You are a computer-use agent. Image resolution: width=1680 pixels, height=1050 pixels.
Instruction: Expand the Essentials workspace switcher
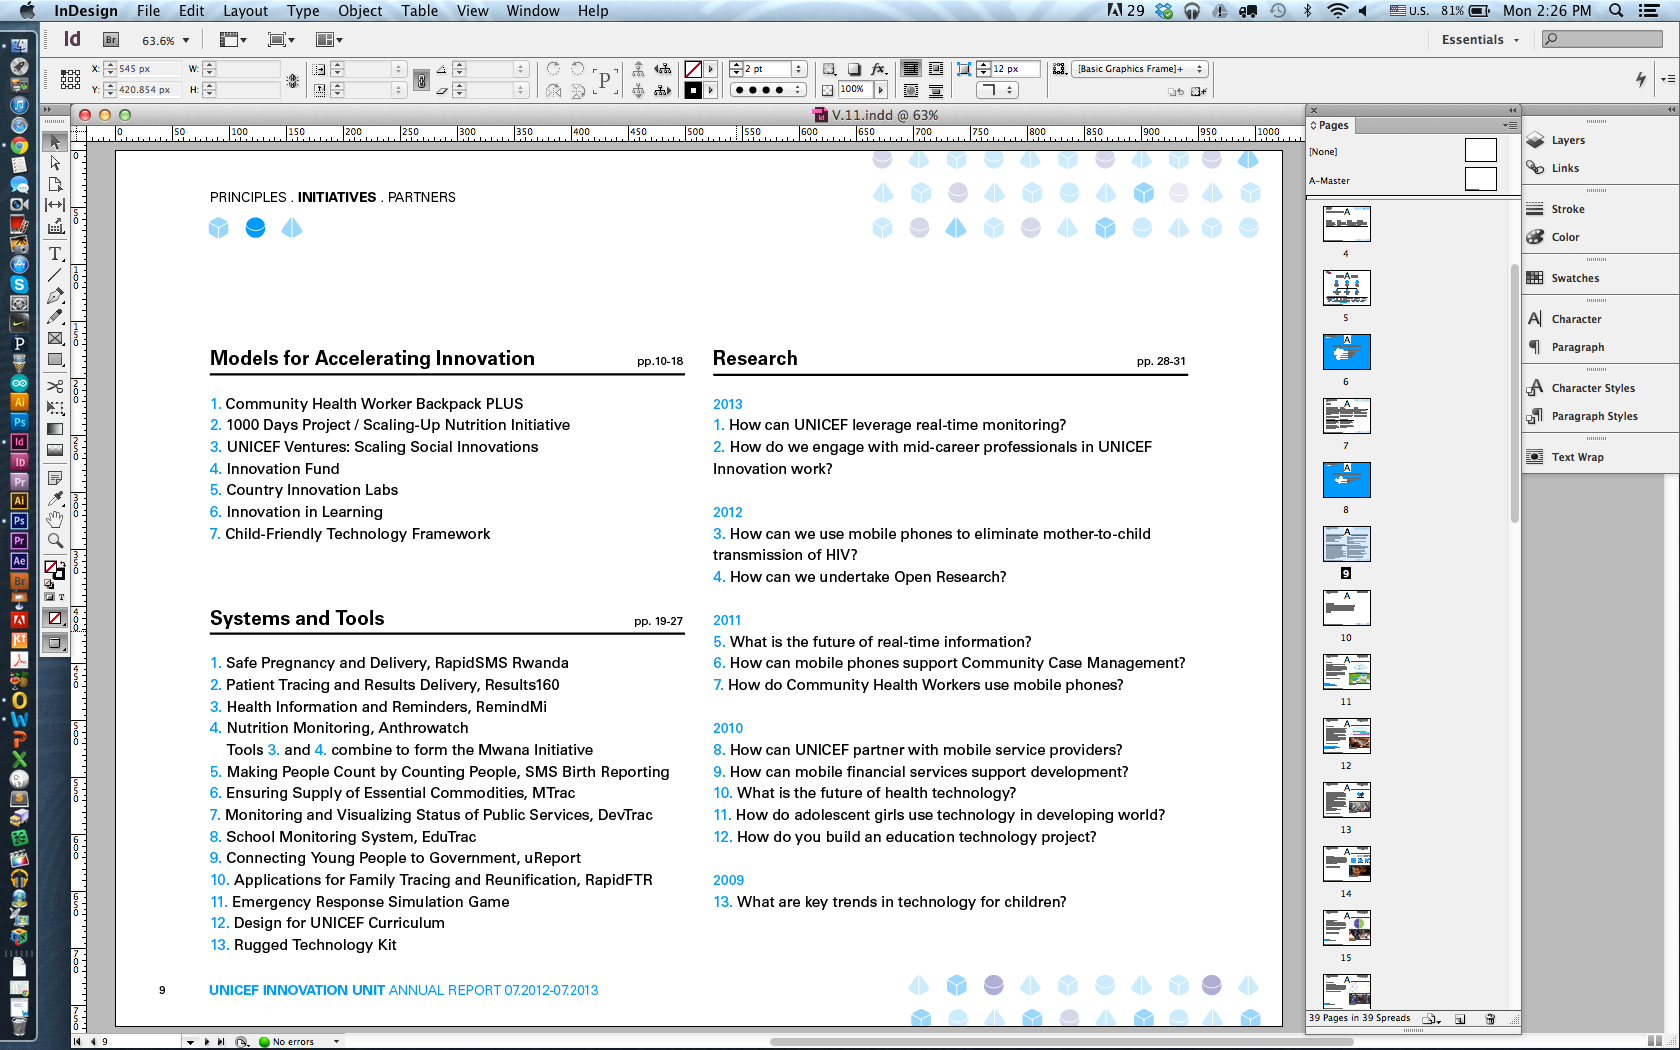point(1480,40)
